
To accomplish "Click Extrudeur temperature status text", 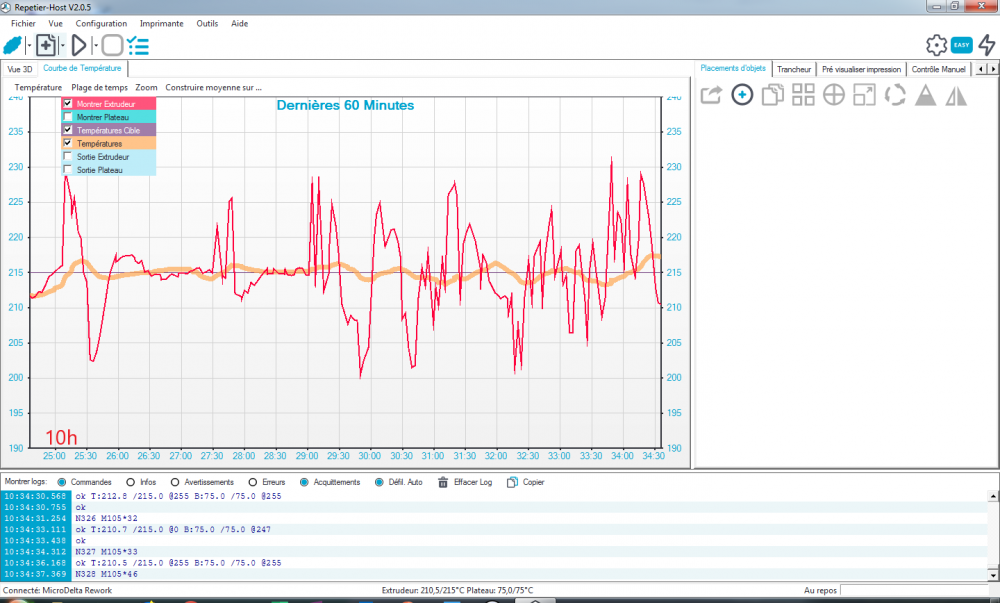I will click(x=457, y=590).
